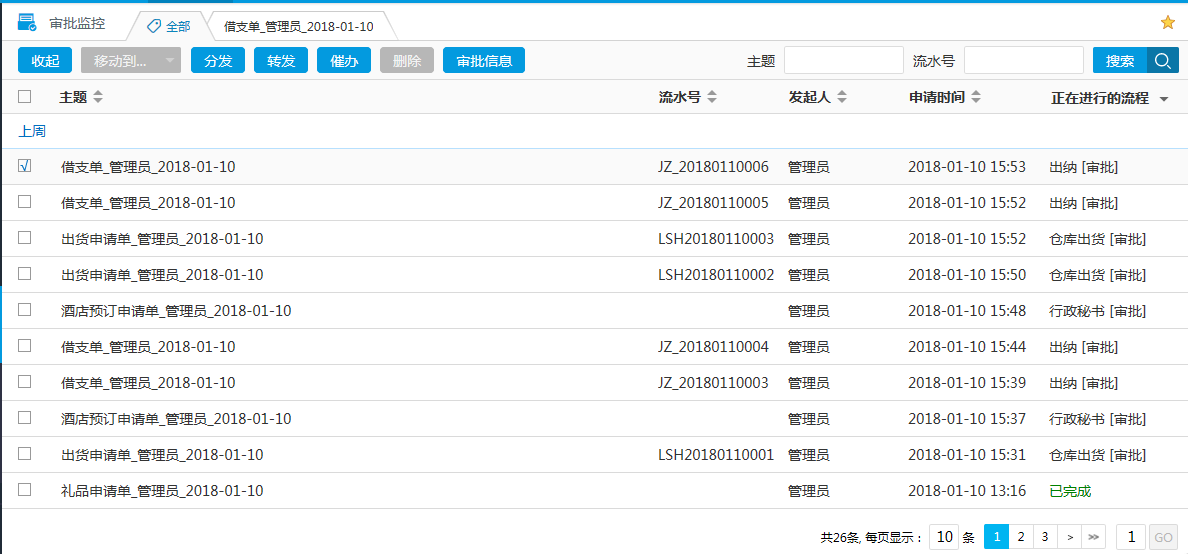
Task: Check the 礼品申请单 row checkbox
Action: tap(25, 490)
